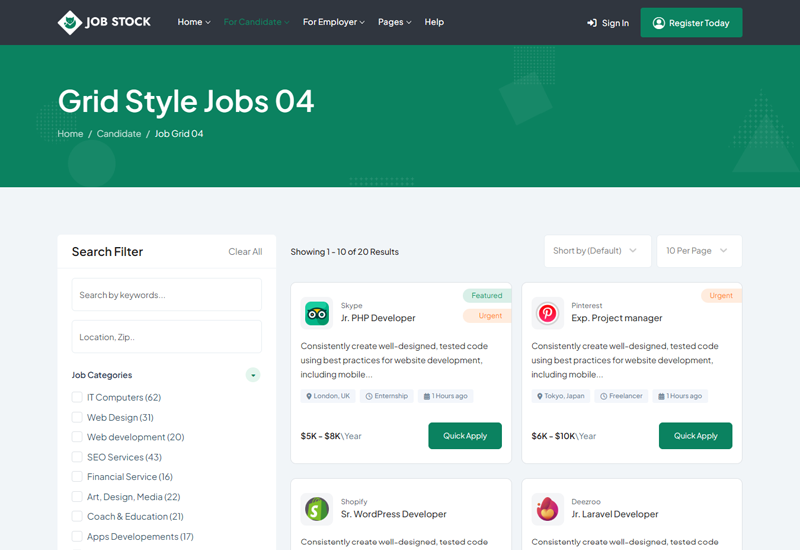This screenshot has width=800, height=550.
Task: Expand the Pages menu
Action: pos(394,22)
